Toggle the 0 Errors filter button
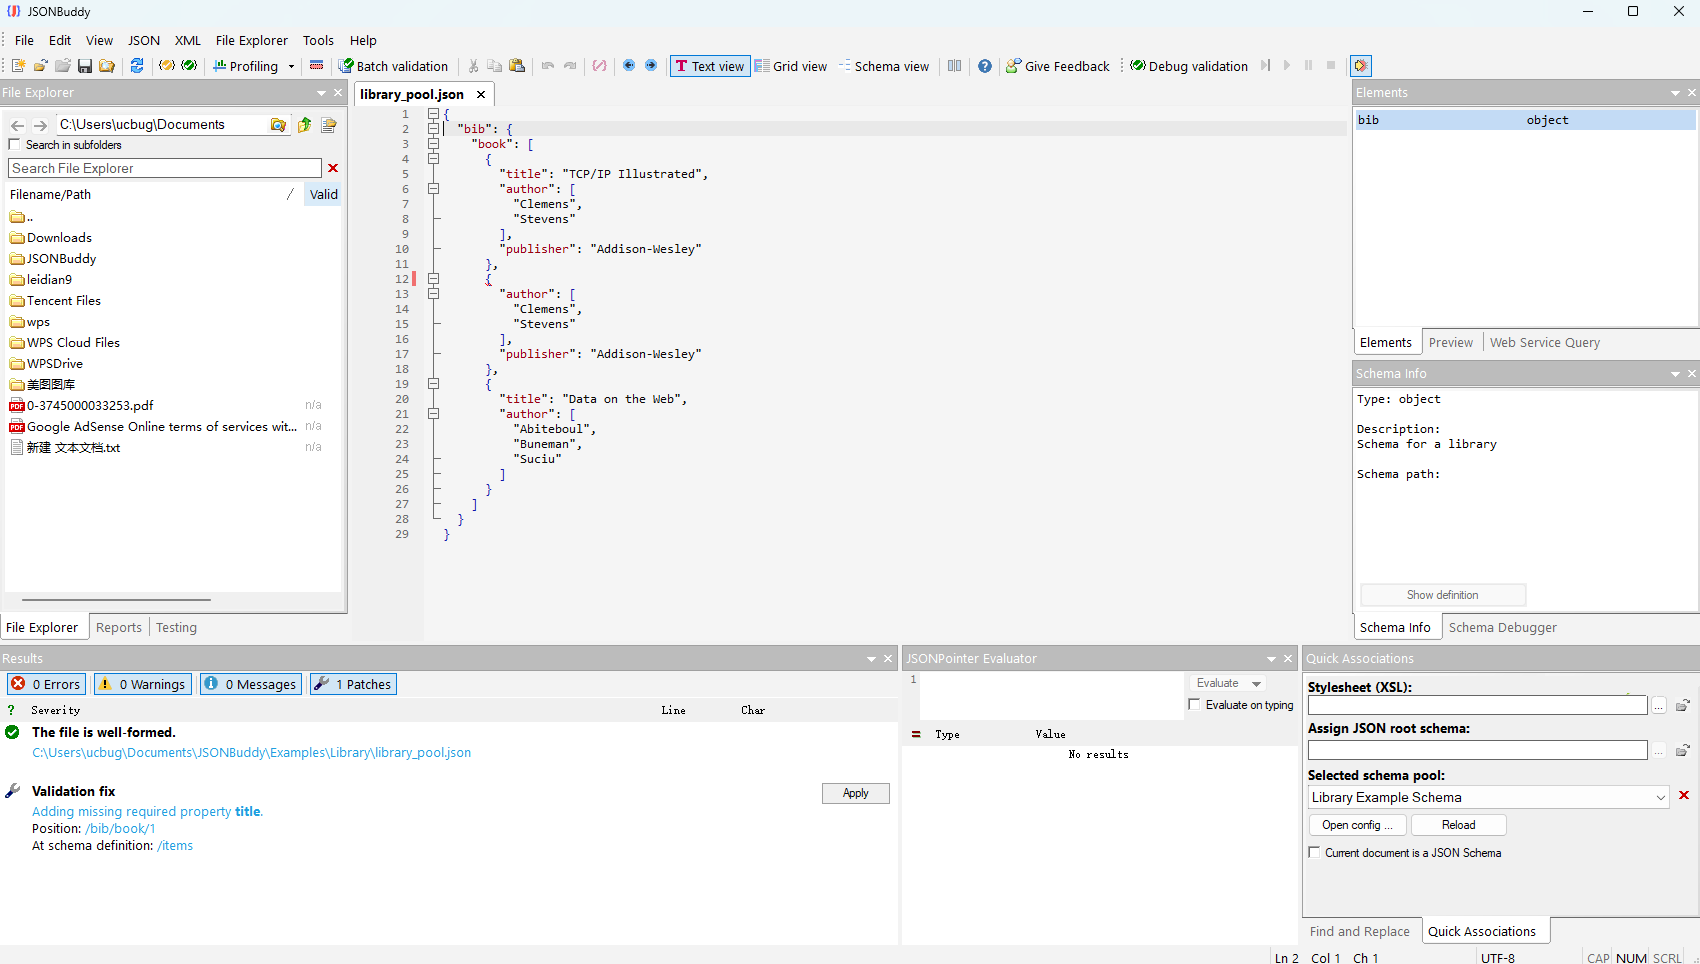The image size is (1700, 964). click(47, 684)
